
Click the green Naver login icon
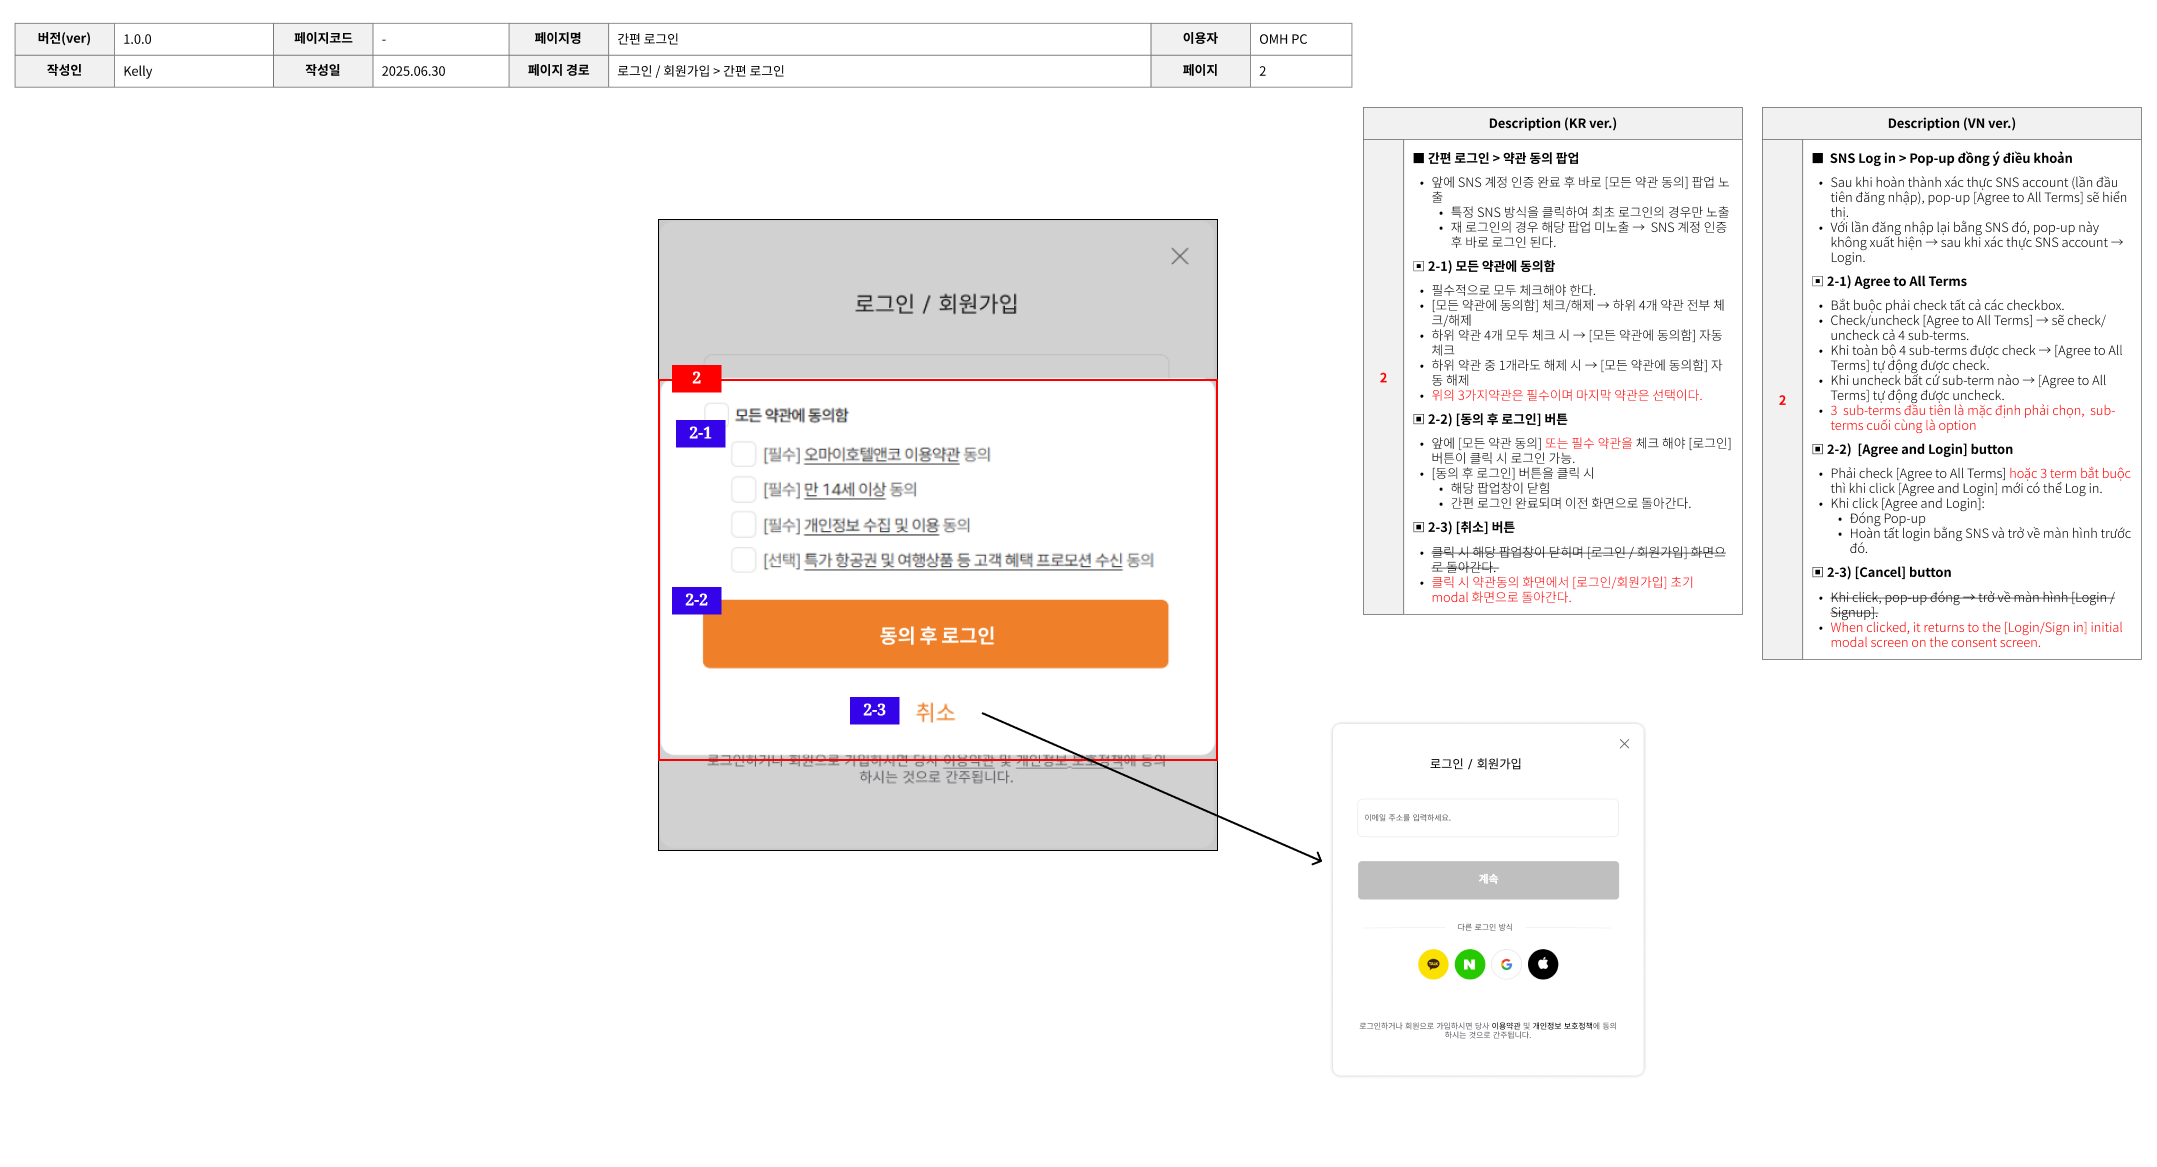(1469, 964)
